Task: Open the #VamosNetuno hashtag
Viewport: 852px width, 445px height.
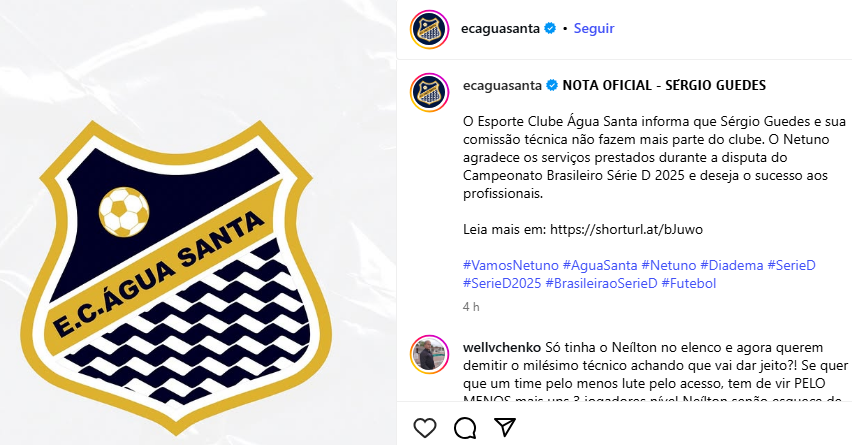Action: click(x=511, y=265)
